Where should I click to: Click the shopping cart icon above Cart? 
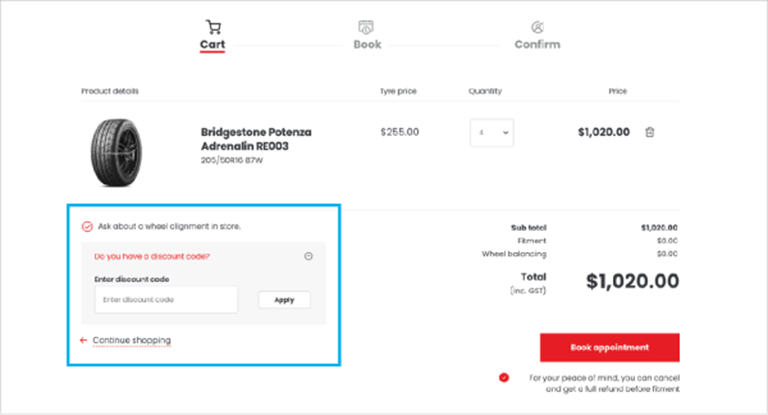click(213, 27)
